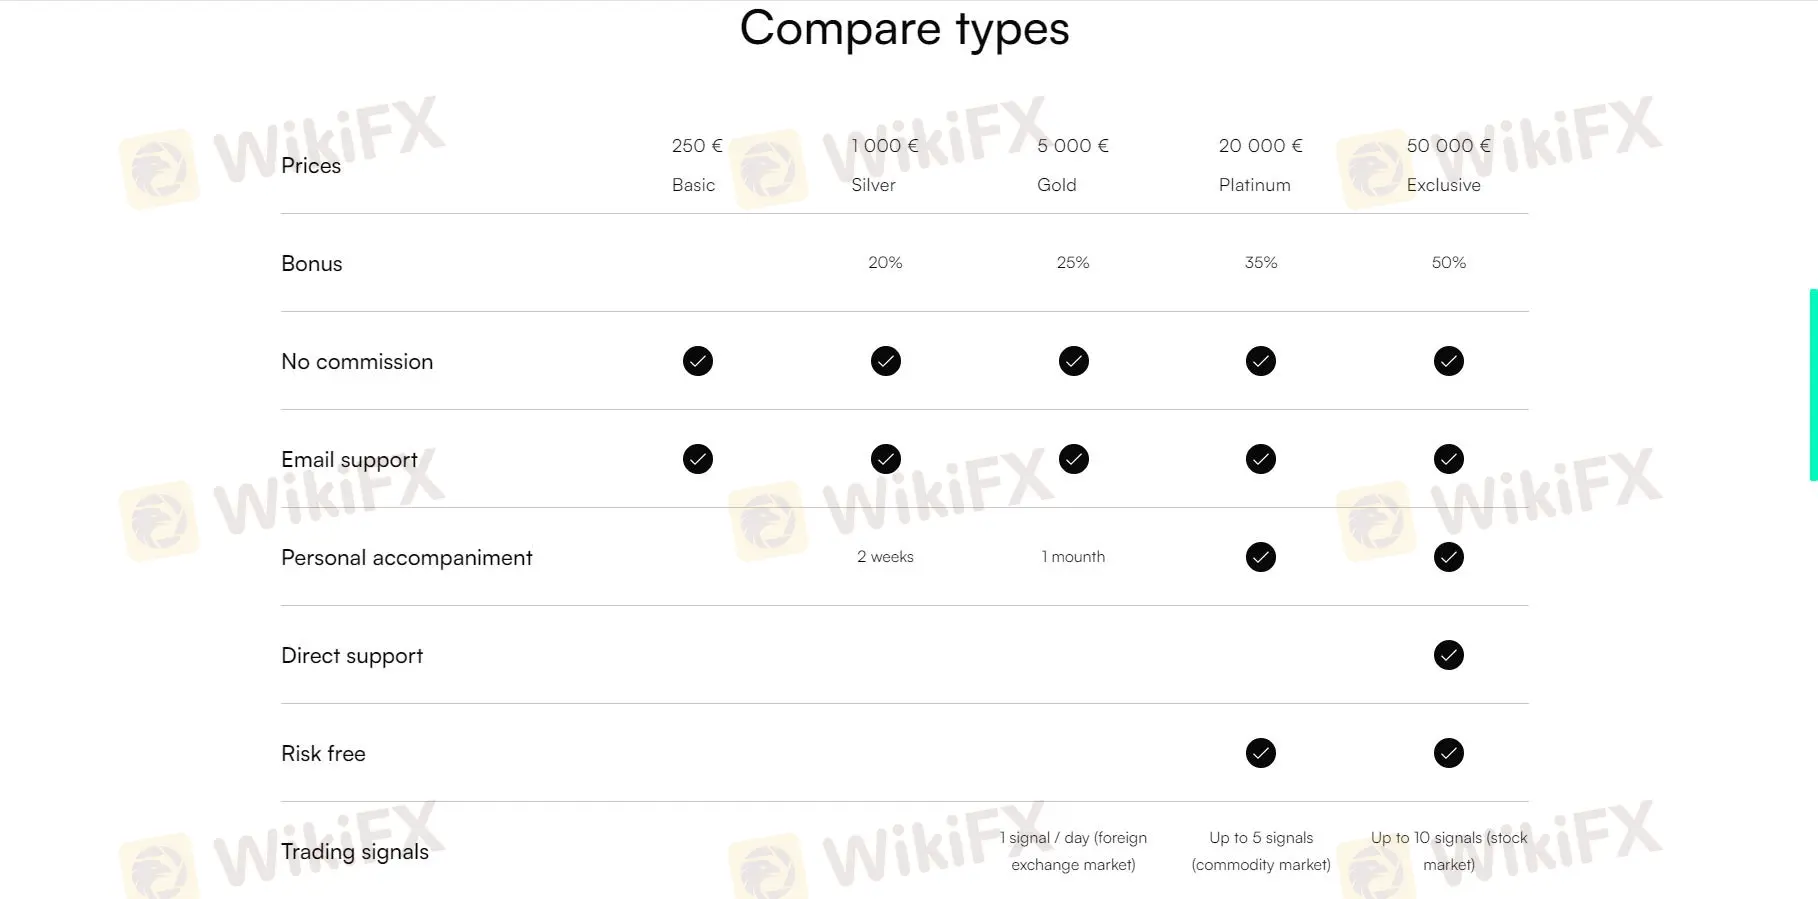Select the Platinum 20 000 € plan header
Viewport: 1818px width, 899px height.
pyautogui.click(x=1260, y=164)
